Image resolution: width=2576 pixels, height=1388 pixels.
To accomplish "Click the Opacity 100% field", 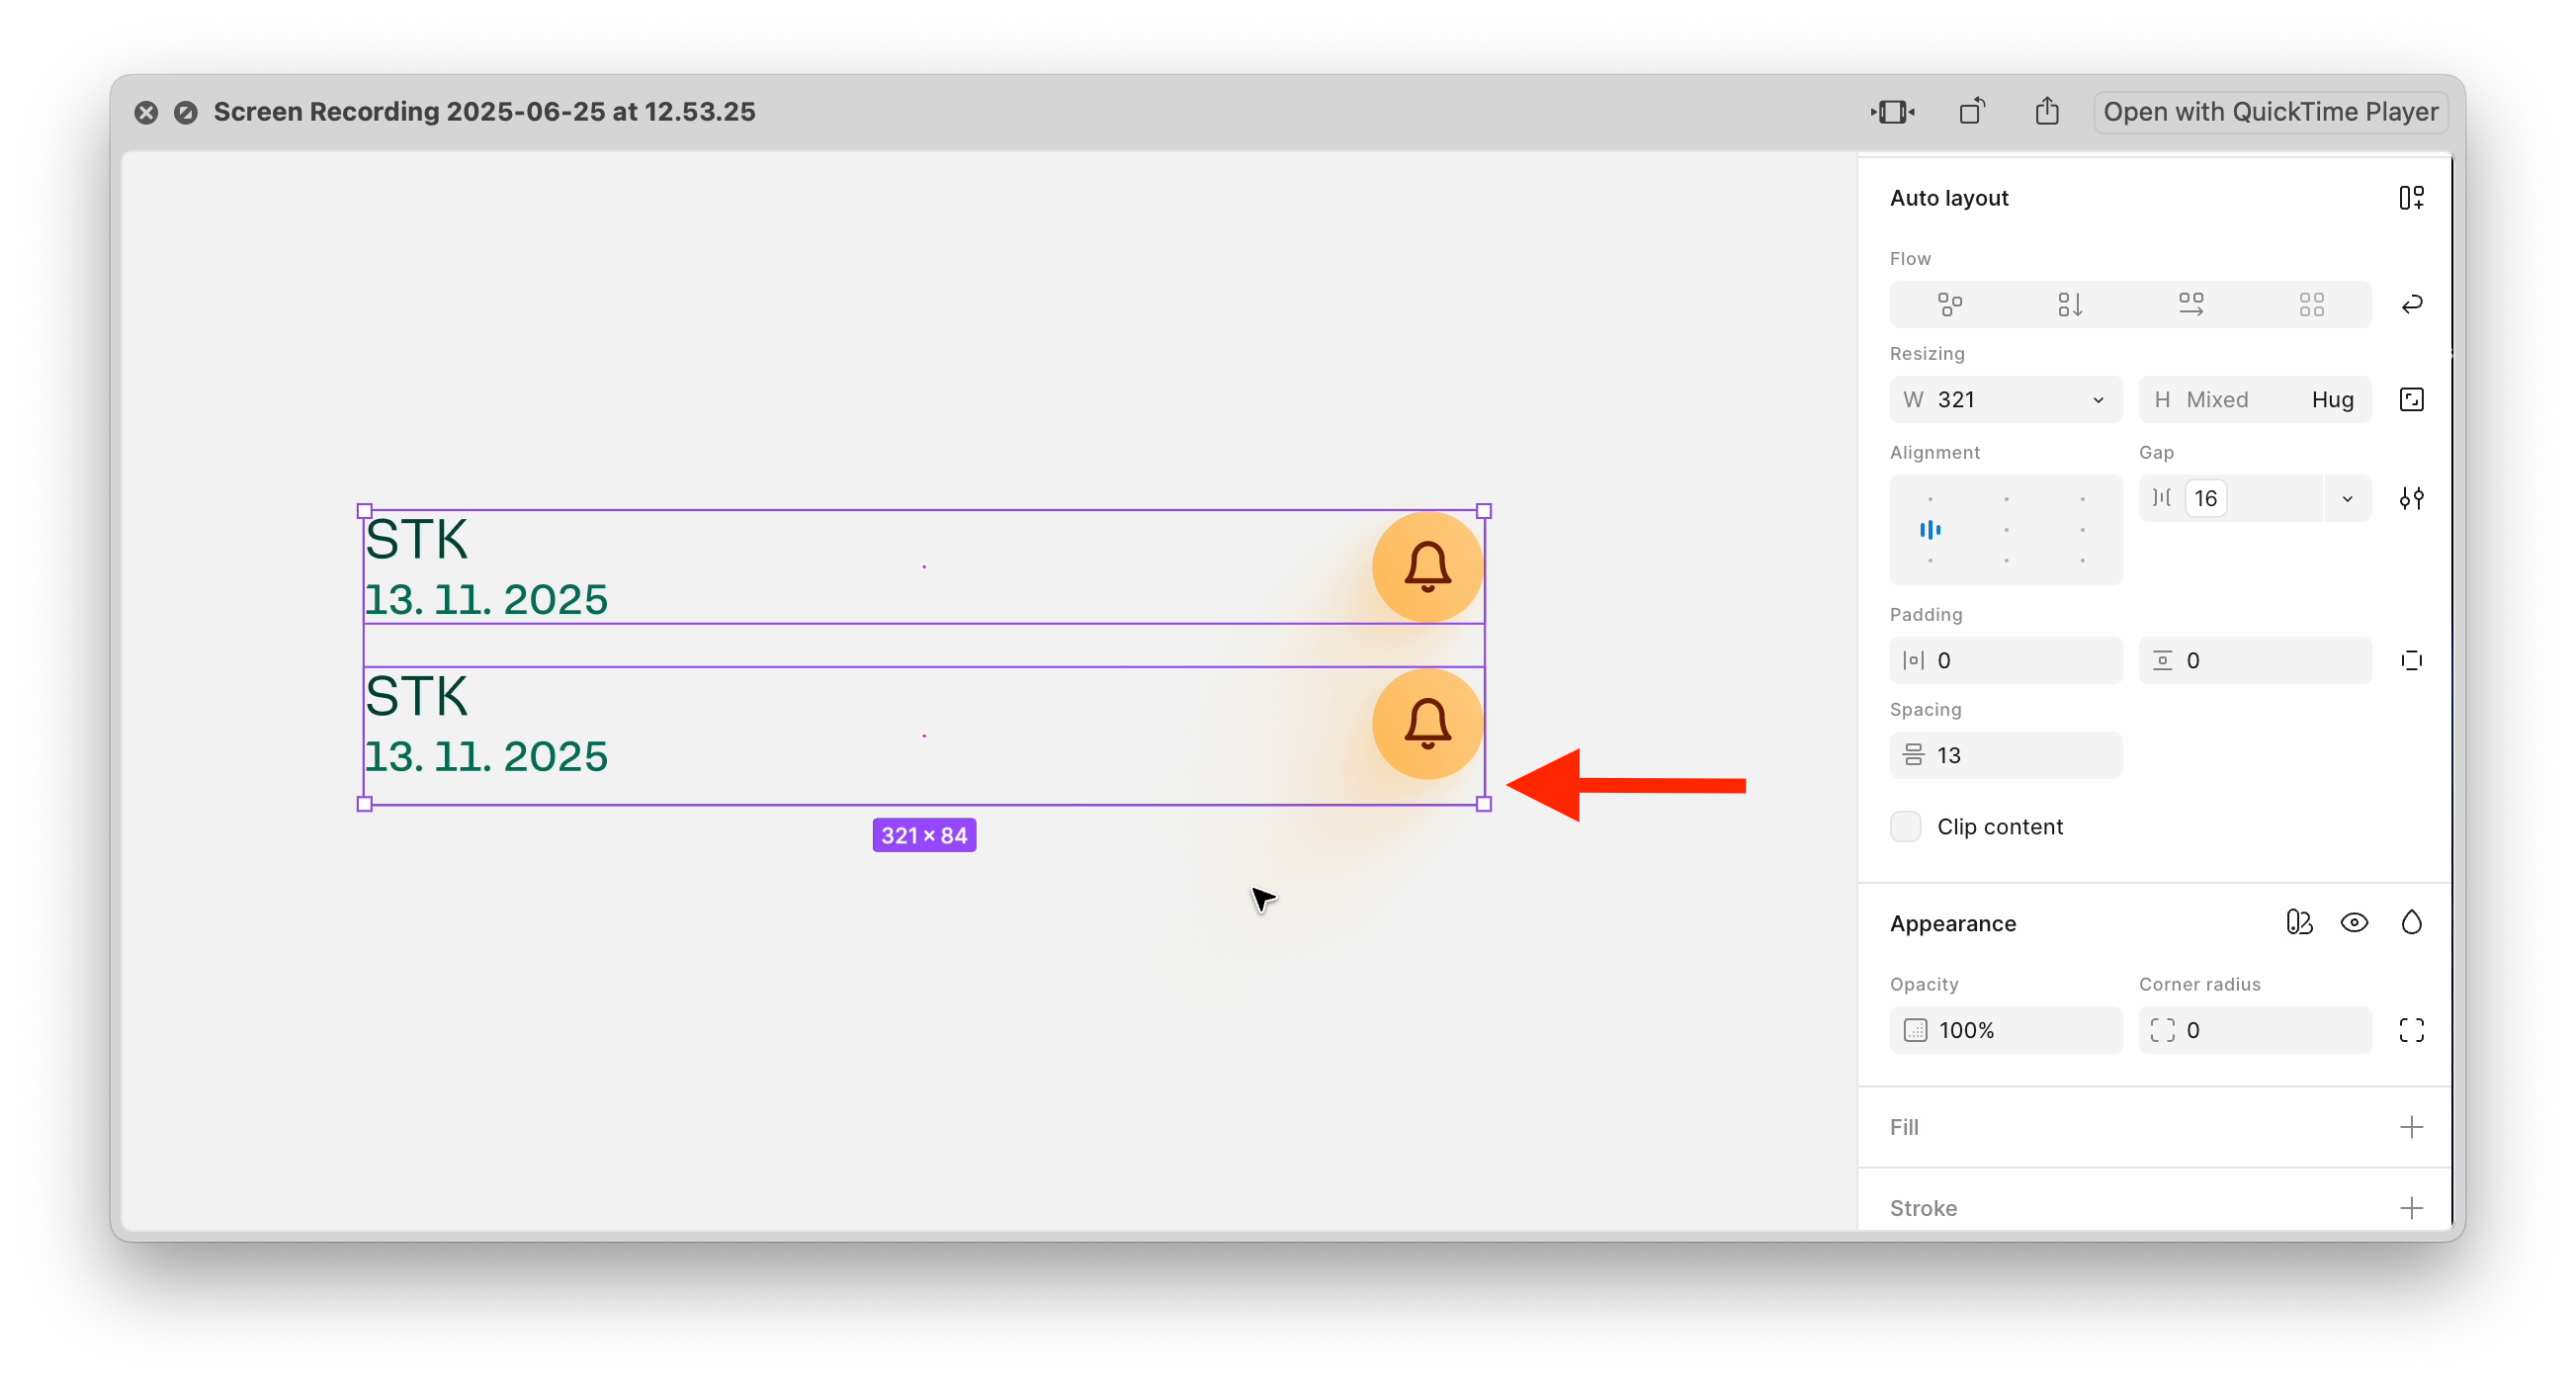I will (x=2005, y=1030).
